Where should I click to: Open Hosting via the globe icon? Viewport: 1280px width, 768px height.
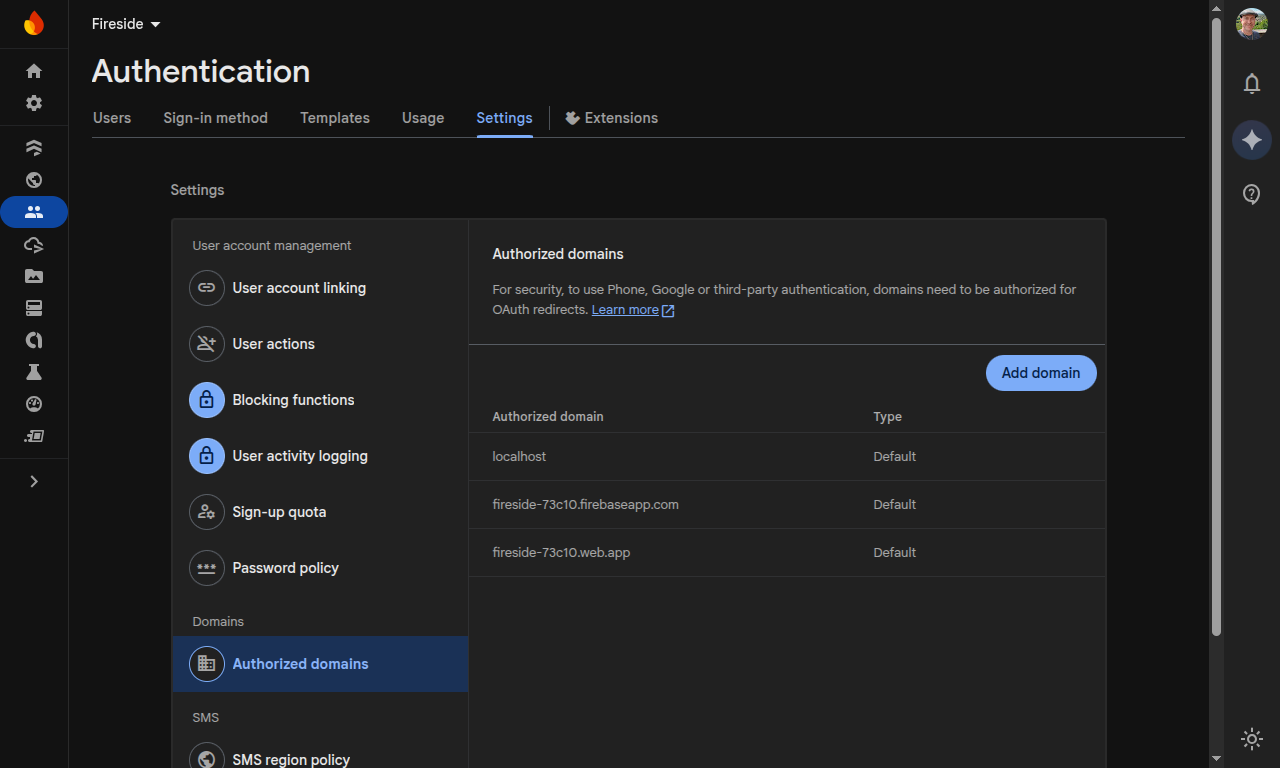[x=33, y=181]
